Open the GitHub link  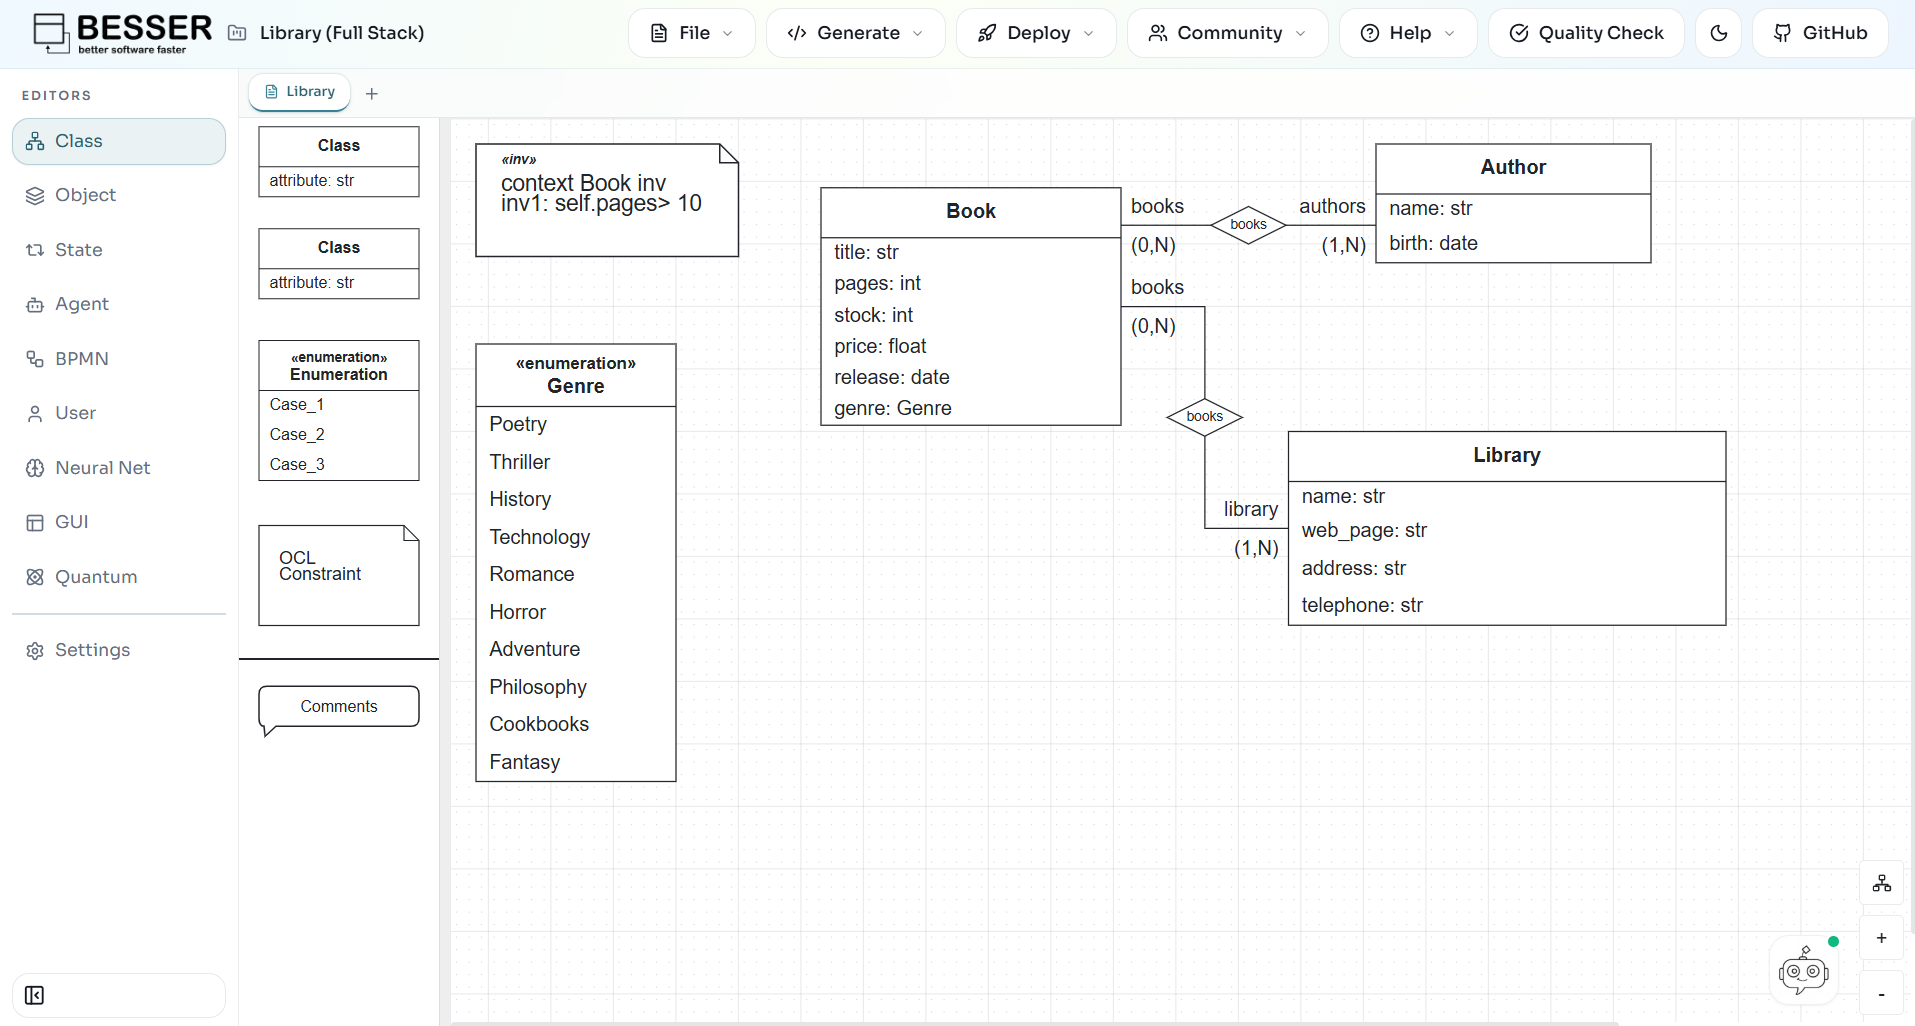[1820, 33]
